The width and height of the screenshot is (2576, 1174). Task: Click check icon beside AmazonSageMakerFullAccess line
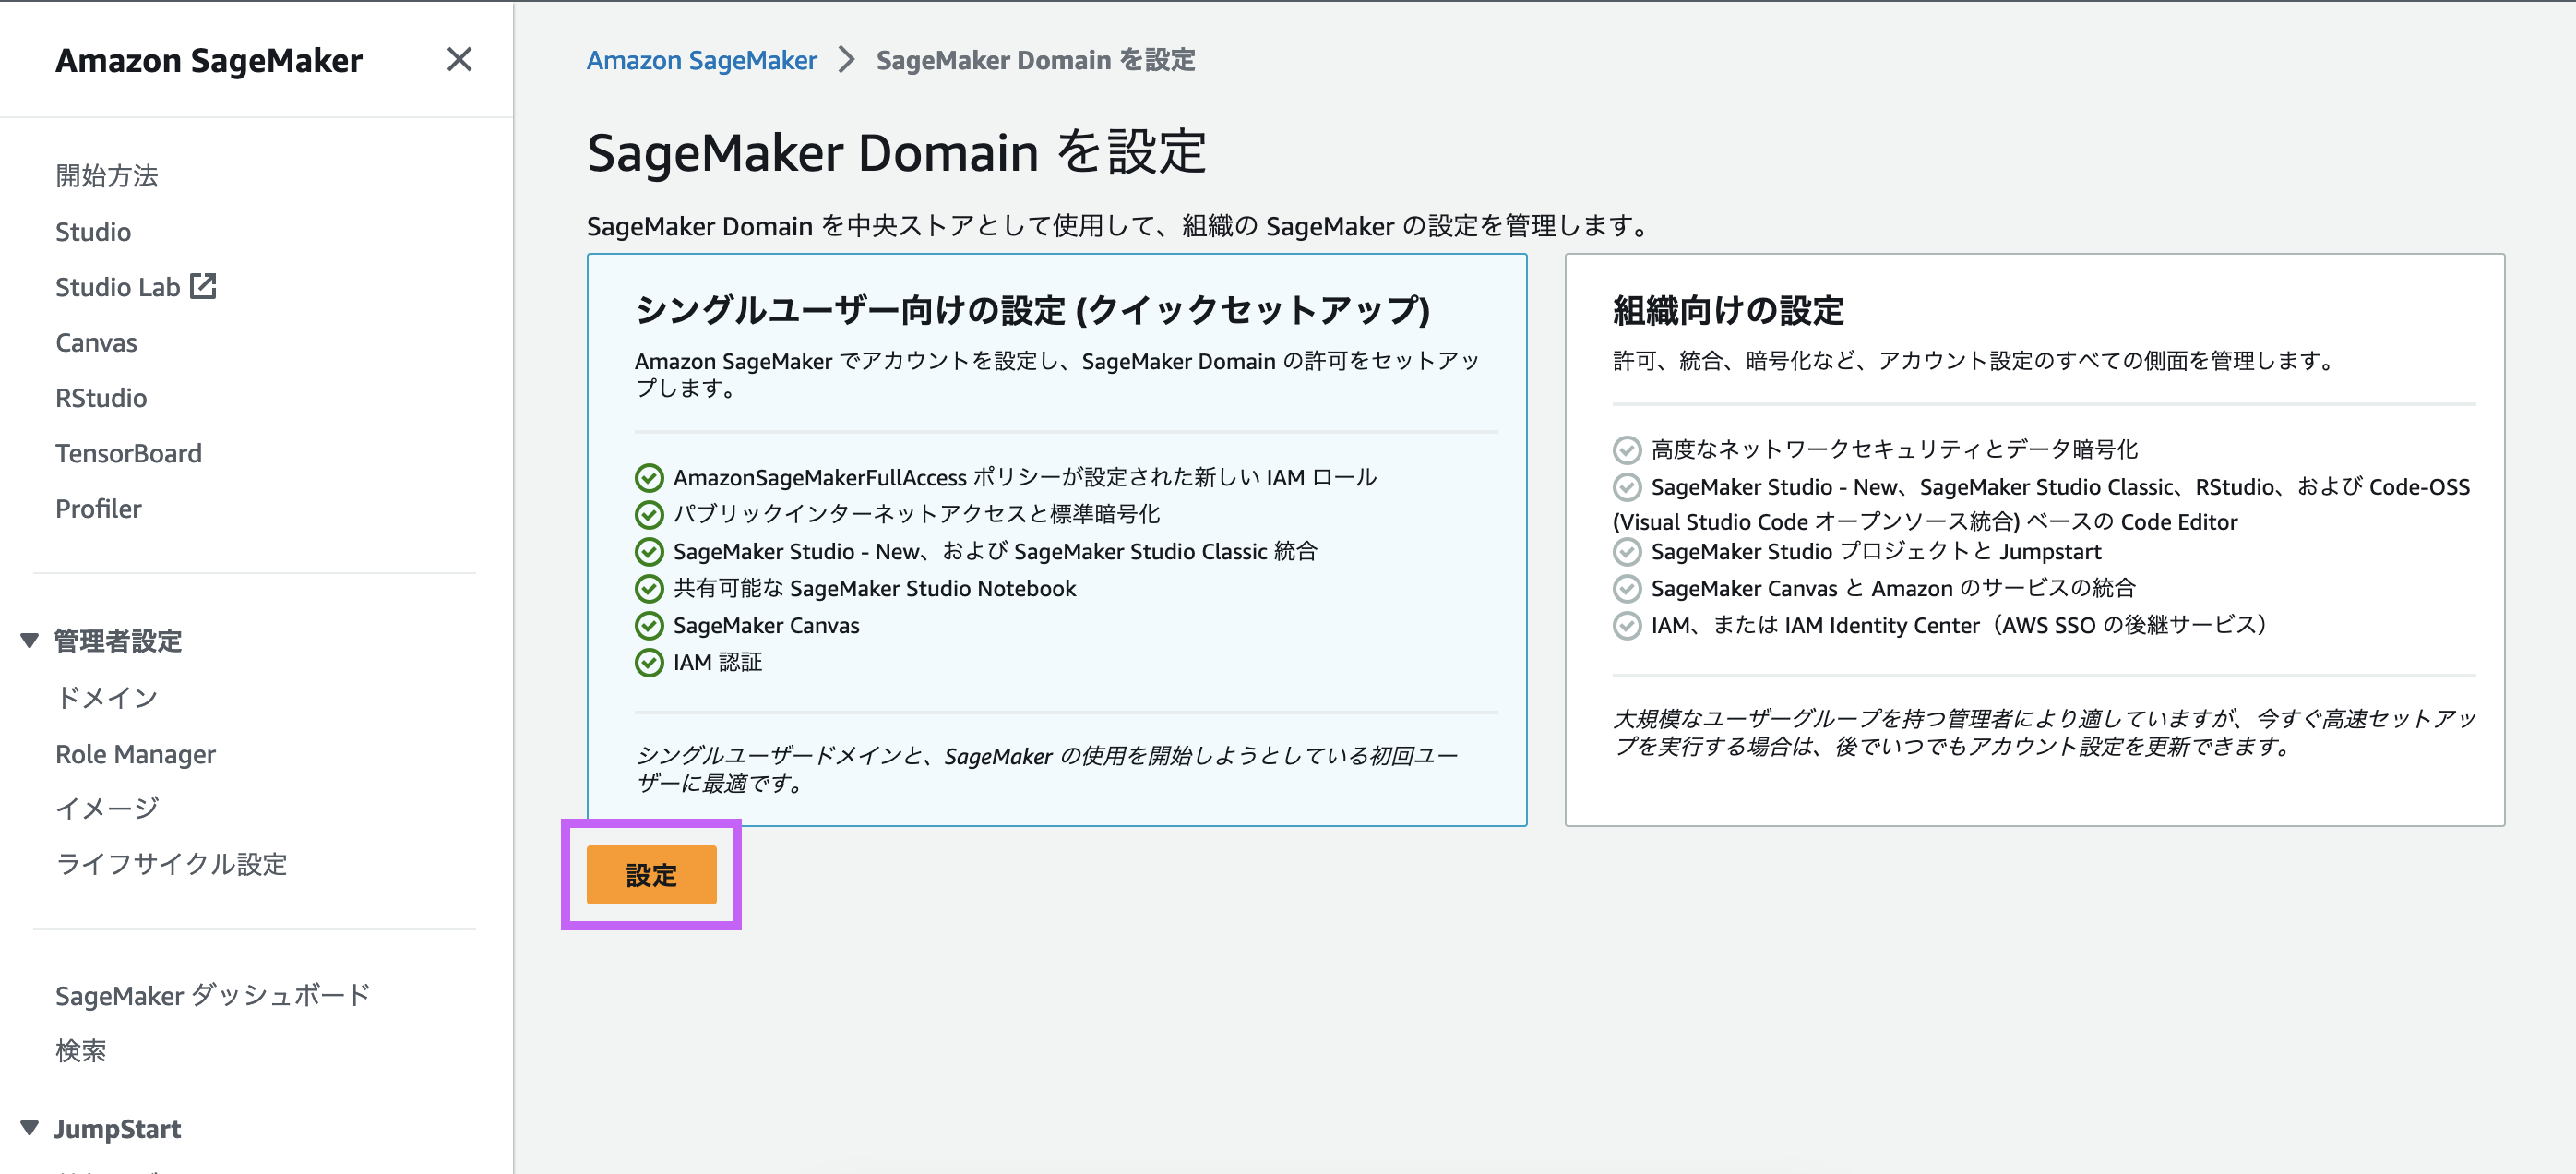point(649,478)
